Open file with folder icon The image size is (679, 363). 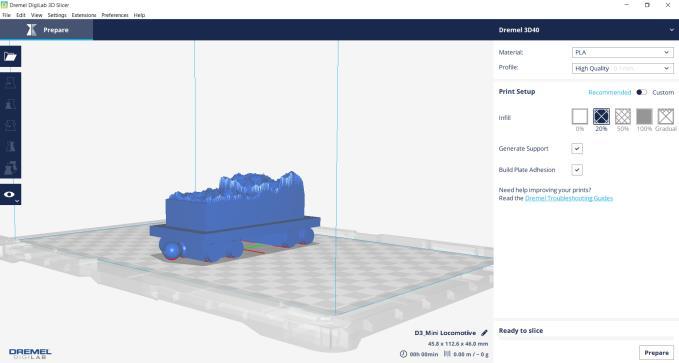10,56
